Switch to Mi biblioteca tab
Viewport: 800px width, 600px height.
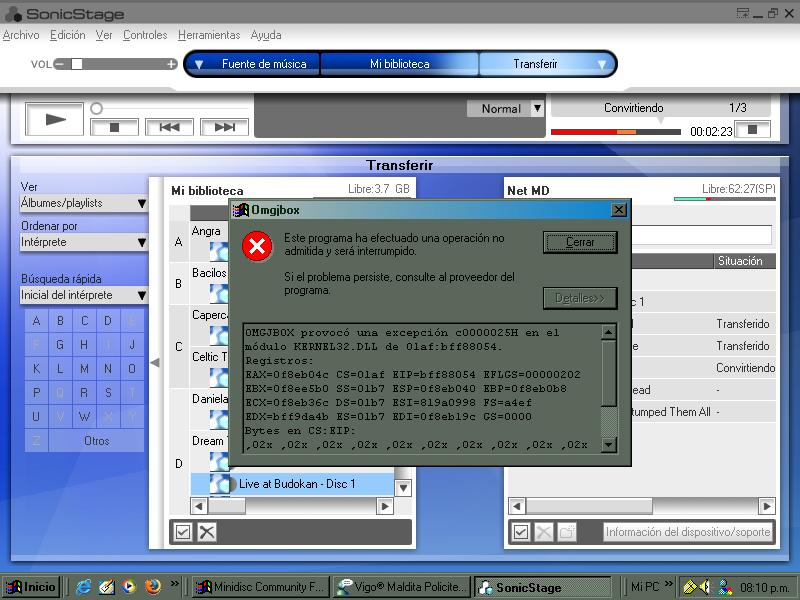[399, 64]
